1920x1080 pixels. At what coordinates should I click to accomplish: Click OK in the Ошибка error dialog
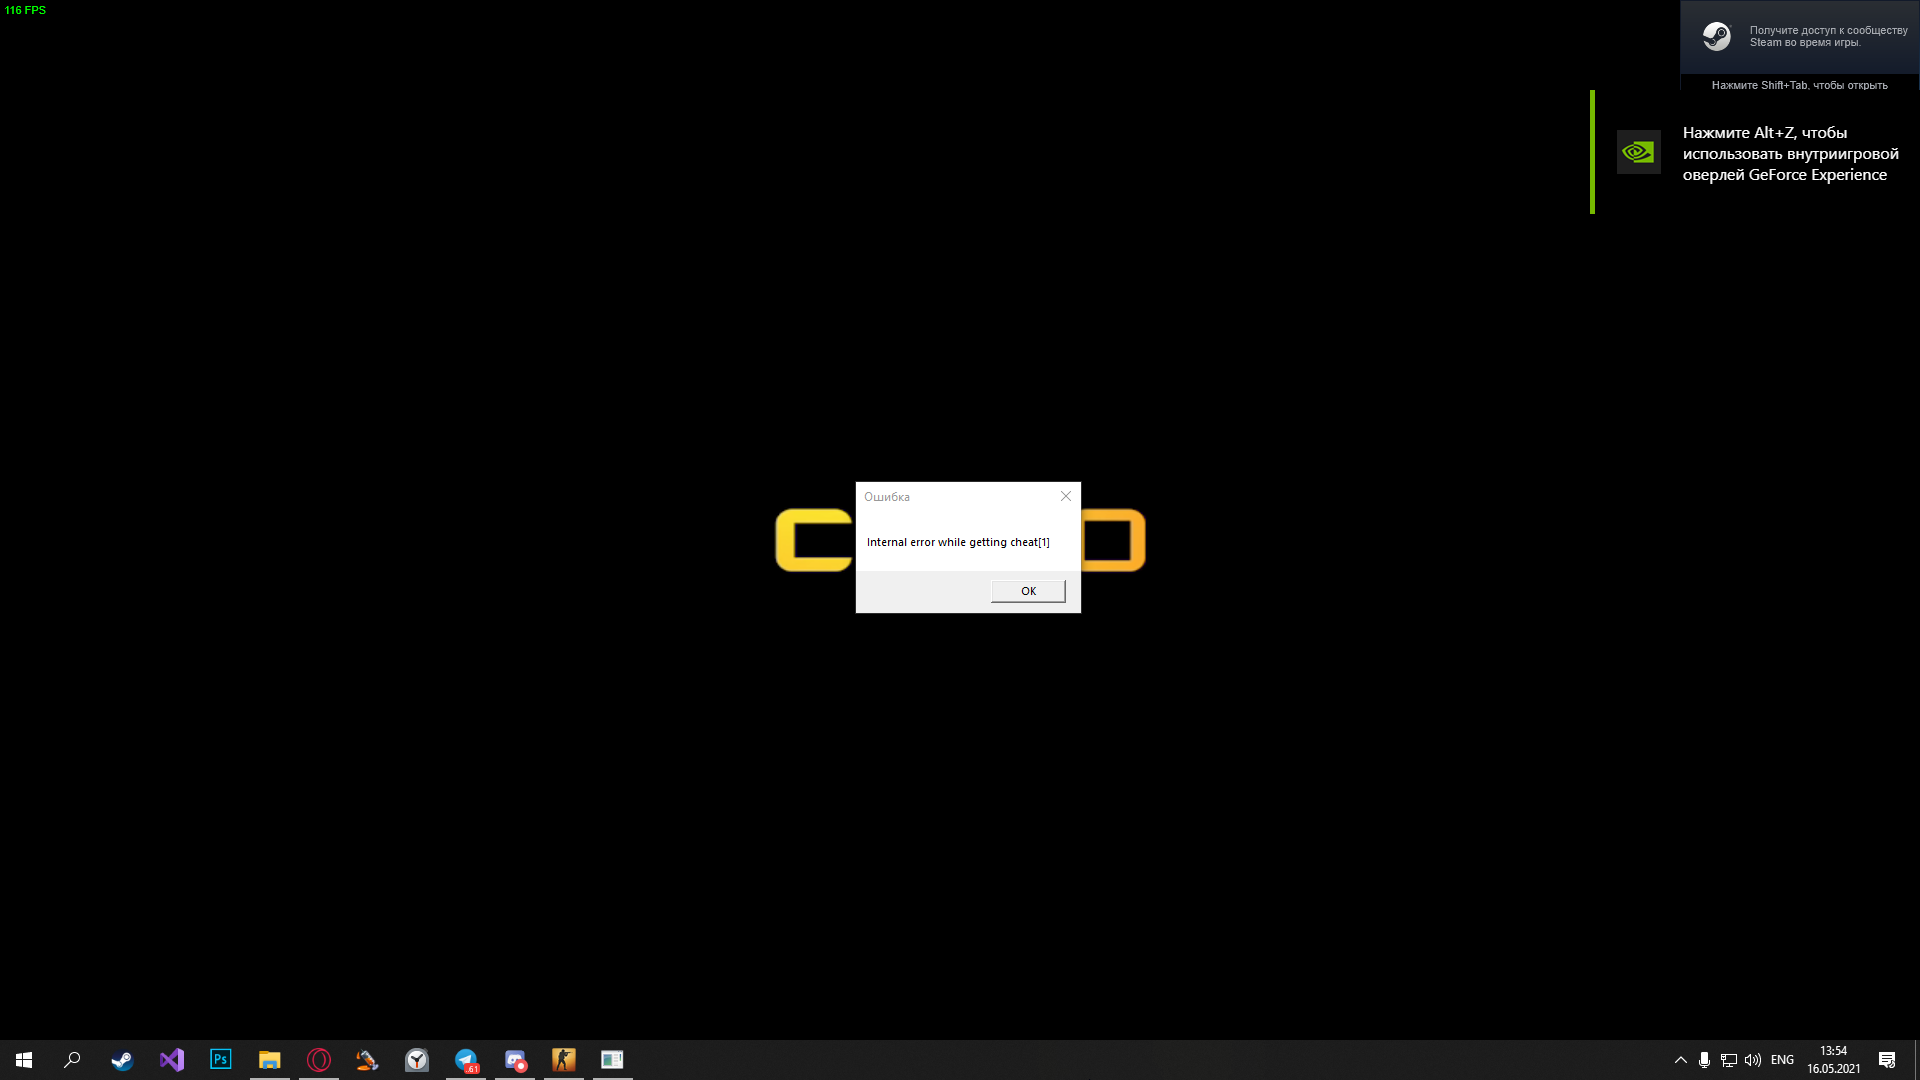(1028, 591)
